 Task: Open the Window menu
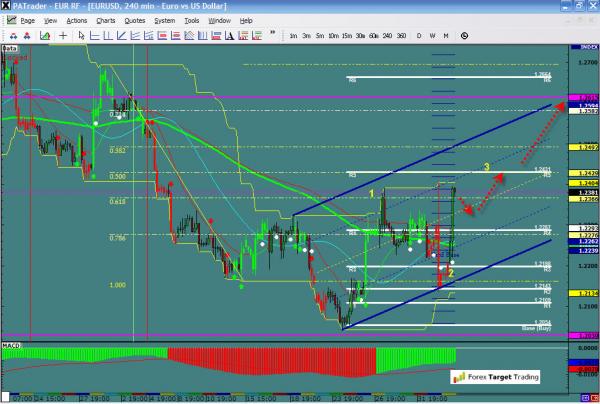tap(220, 21)
